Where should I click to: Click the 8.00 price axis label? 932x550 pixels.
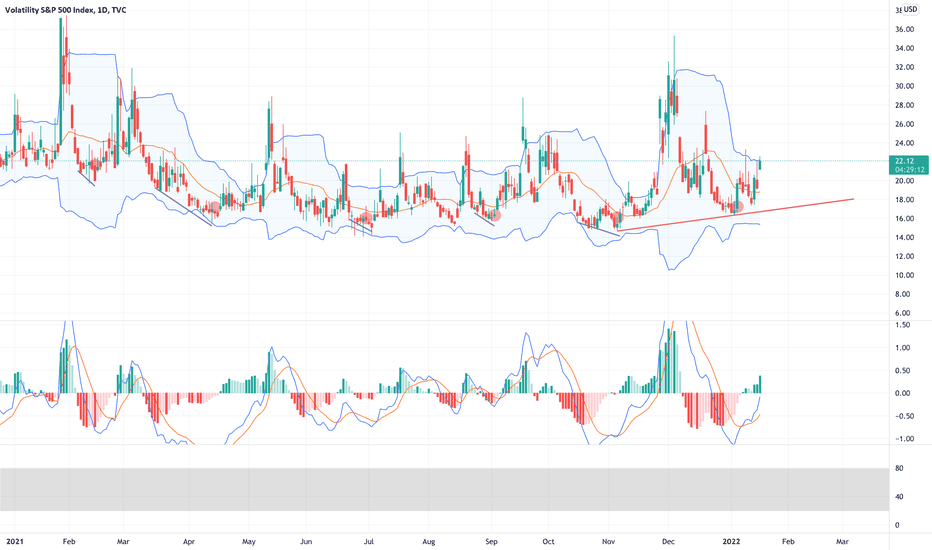pos(902,294)
